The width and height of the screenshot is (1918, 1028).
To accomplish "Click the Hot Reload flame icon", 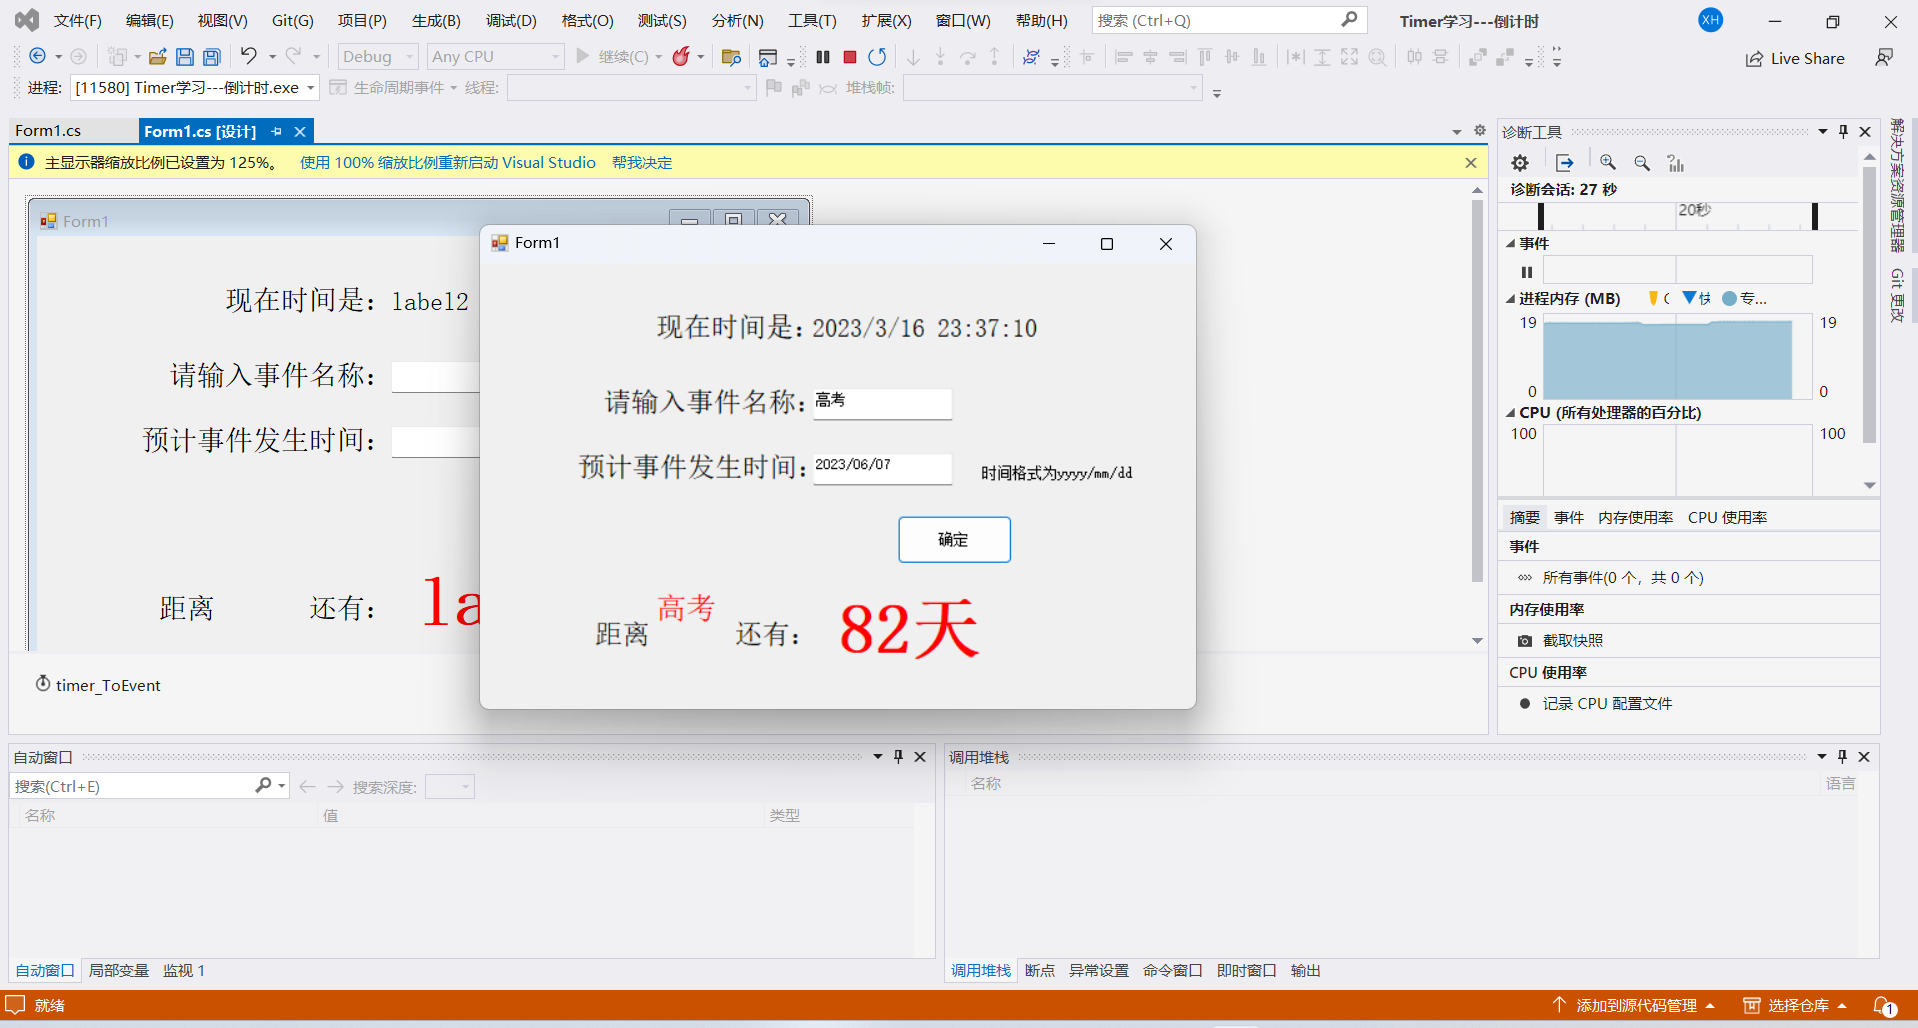I will (x=681, y=57).
